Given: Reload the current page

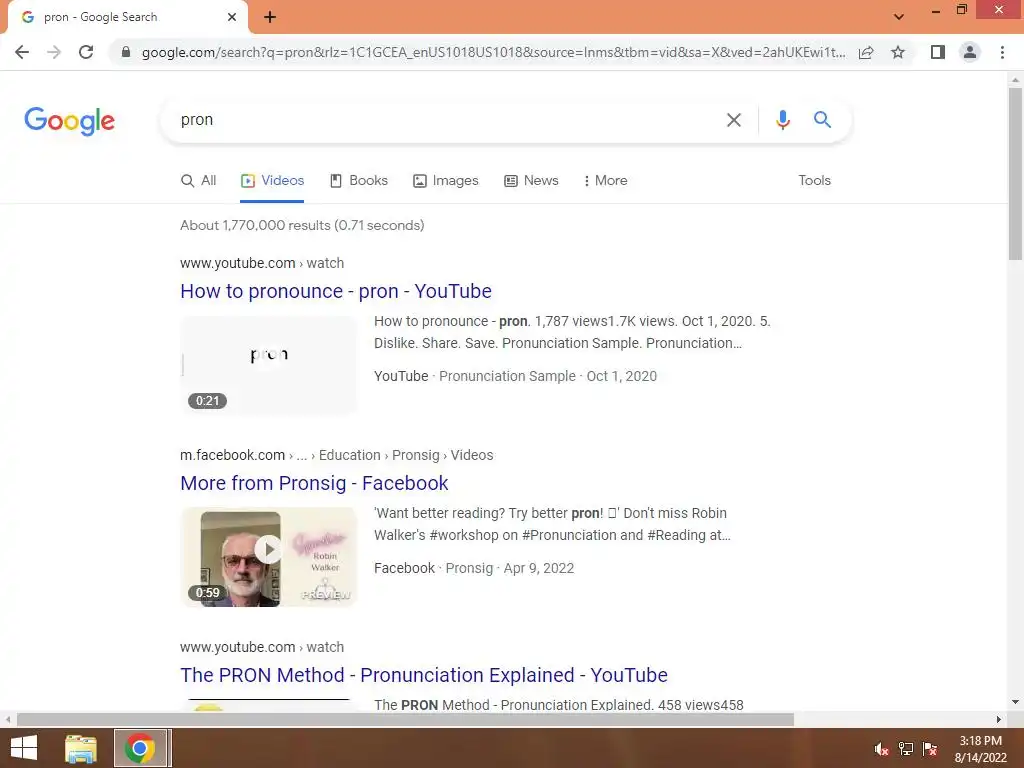Looking at the screenshot, I should [86, 52].
